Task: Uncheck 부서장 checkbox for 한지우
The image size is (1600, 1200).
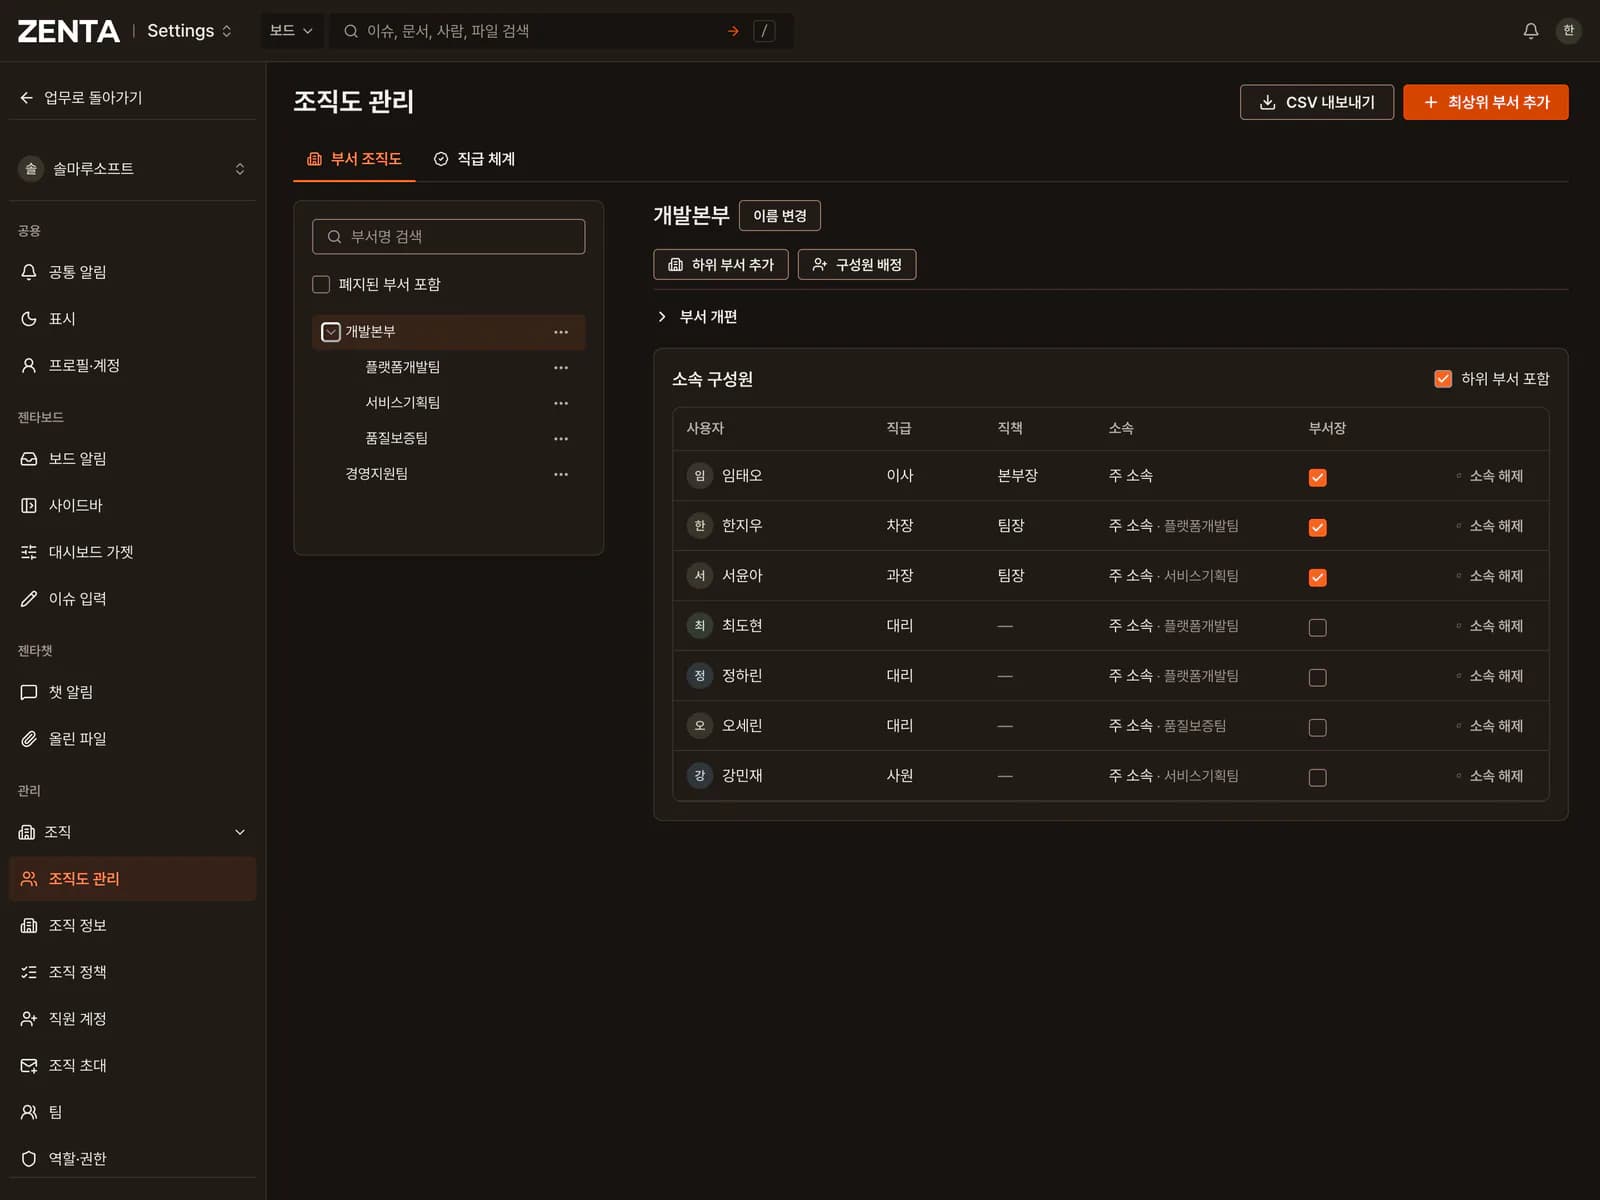Action: point(1318,528)
